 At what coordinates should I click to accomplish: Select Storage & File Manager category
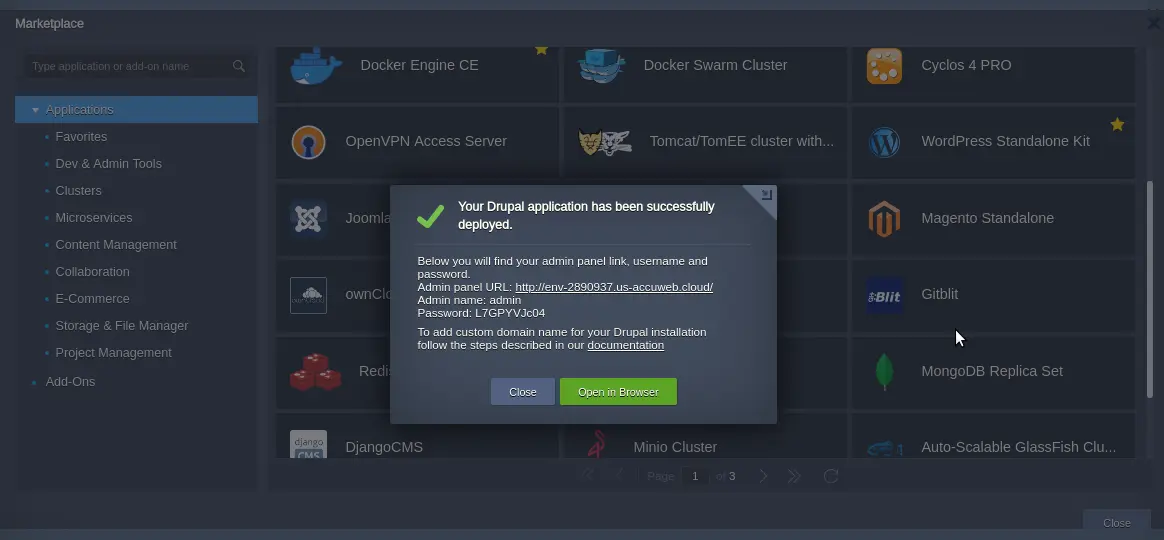coord(122,326)
